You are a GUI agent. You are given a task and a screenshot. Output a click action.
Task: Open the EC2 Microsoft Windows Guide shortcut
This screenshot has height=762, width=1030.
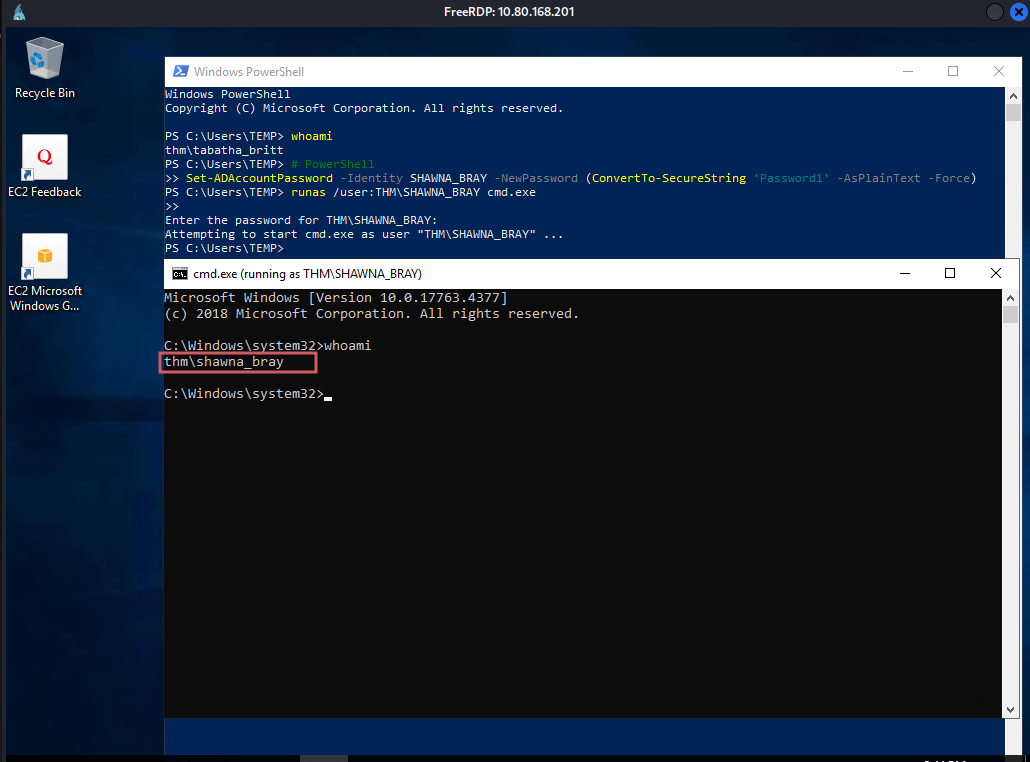[44, 258]
